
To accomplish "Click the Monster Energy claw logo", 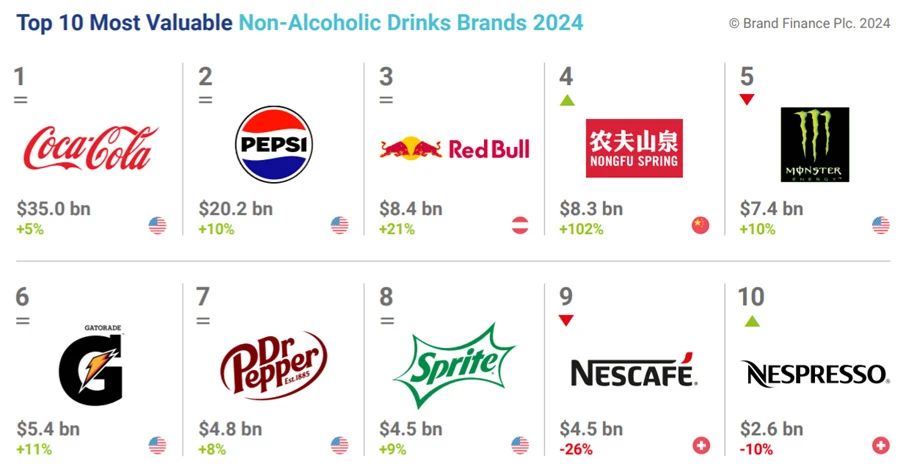I will click(x=814, y=145).
